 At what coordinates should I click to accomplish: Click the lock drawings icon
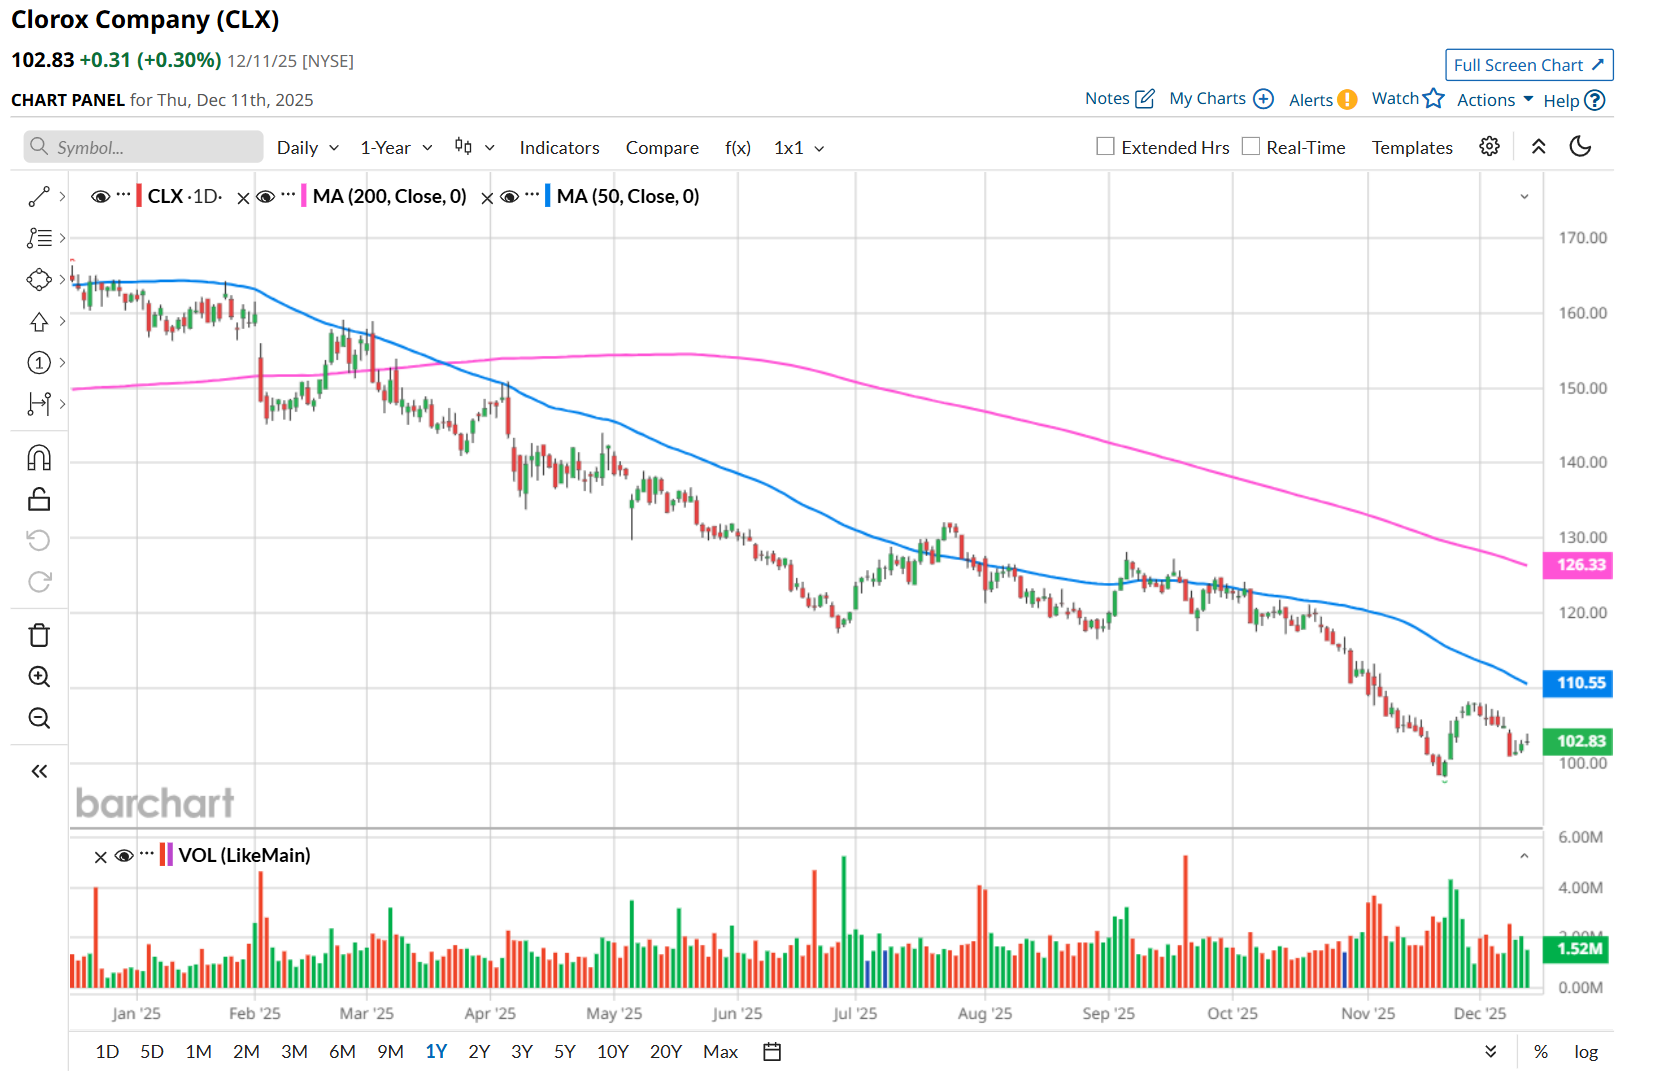pos(39,499)
